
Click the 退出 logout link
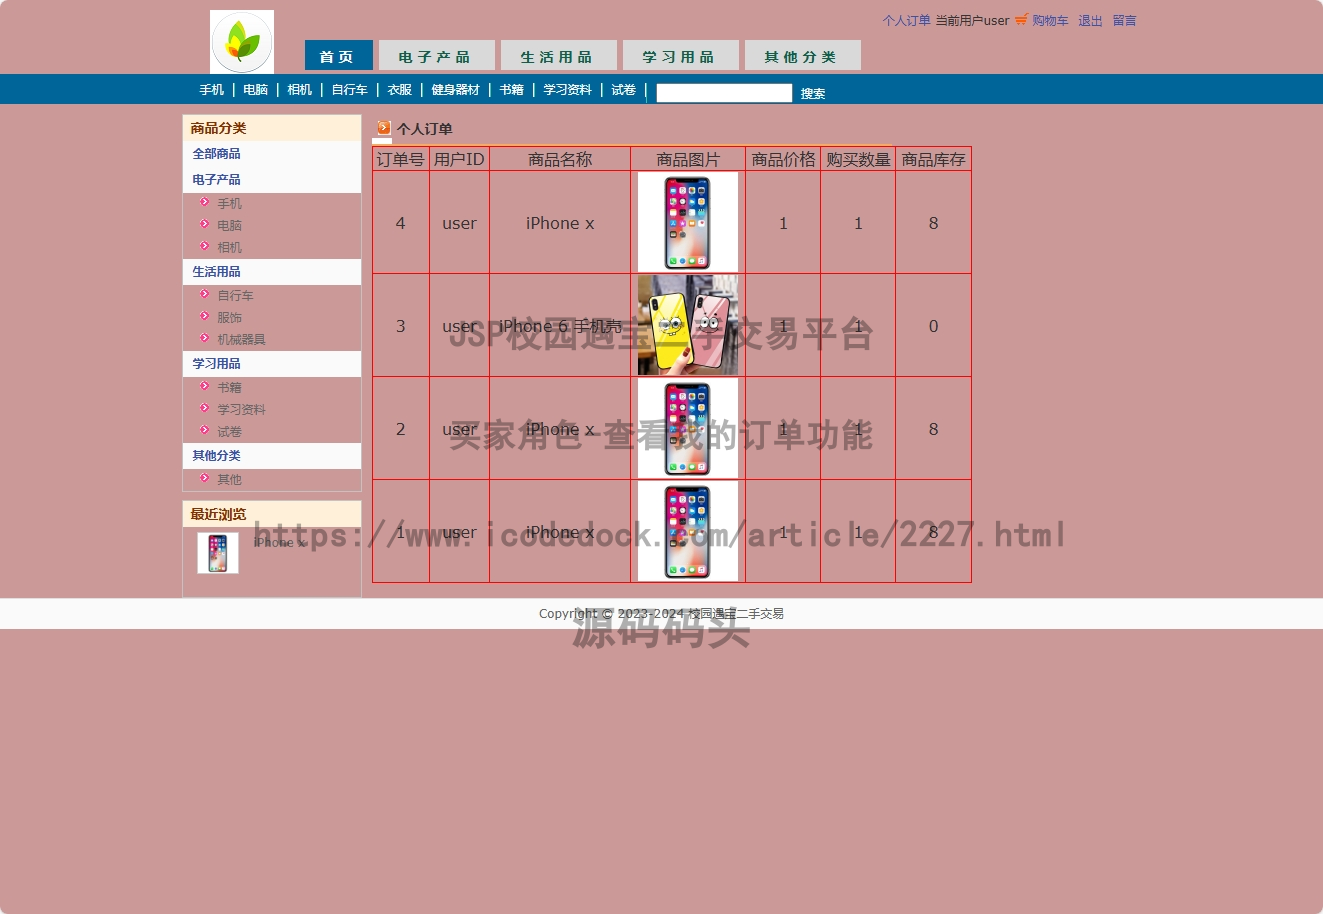point(1090,21)
